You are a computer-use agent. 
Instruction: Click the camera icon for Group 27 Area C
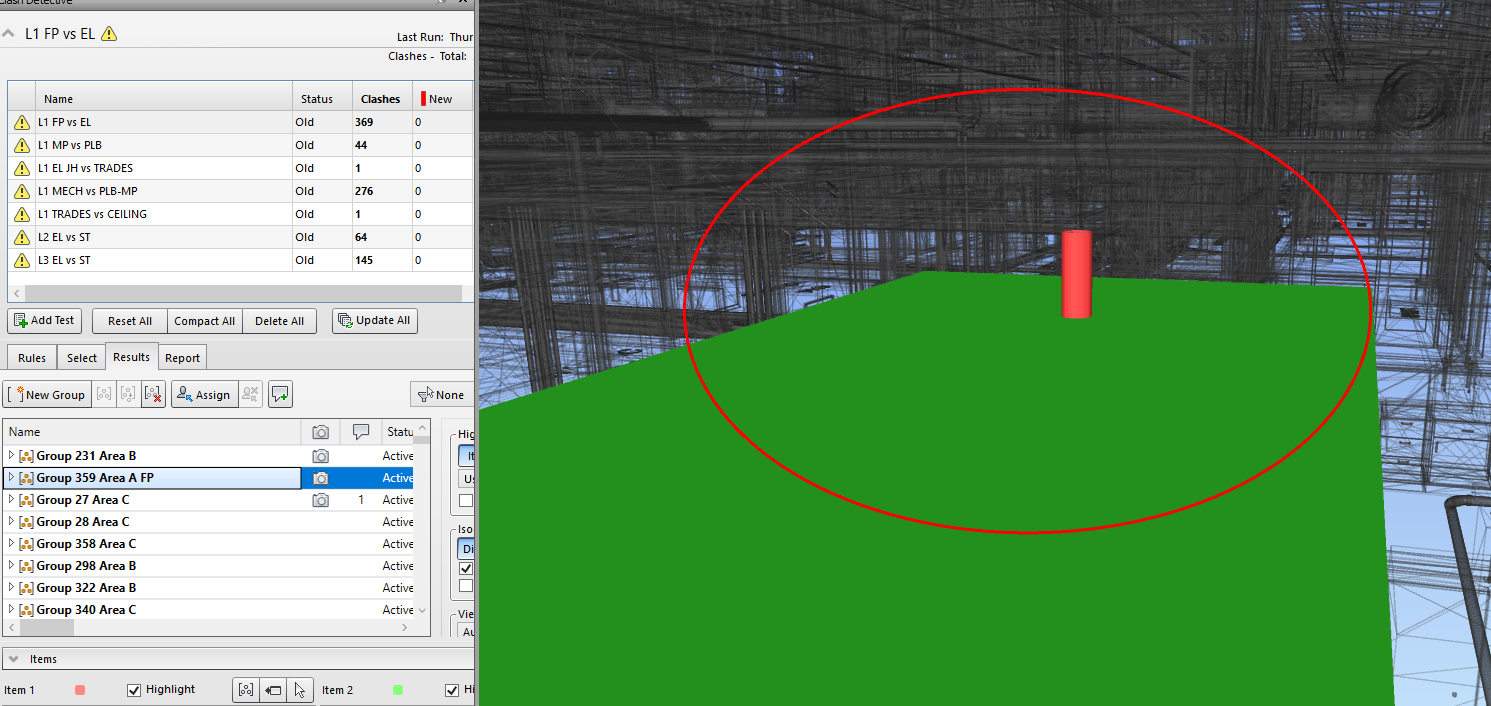click(x=320, y=500)
